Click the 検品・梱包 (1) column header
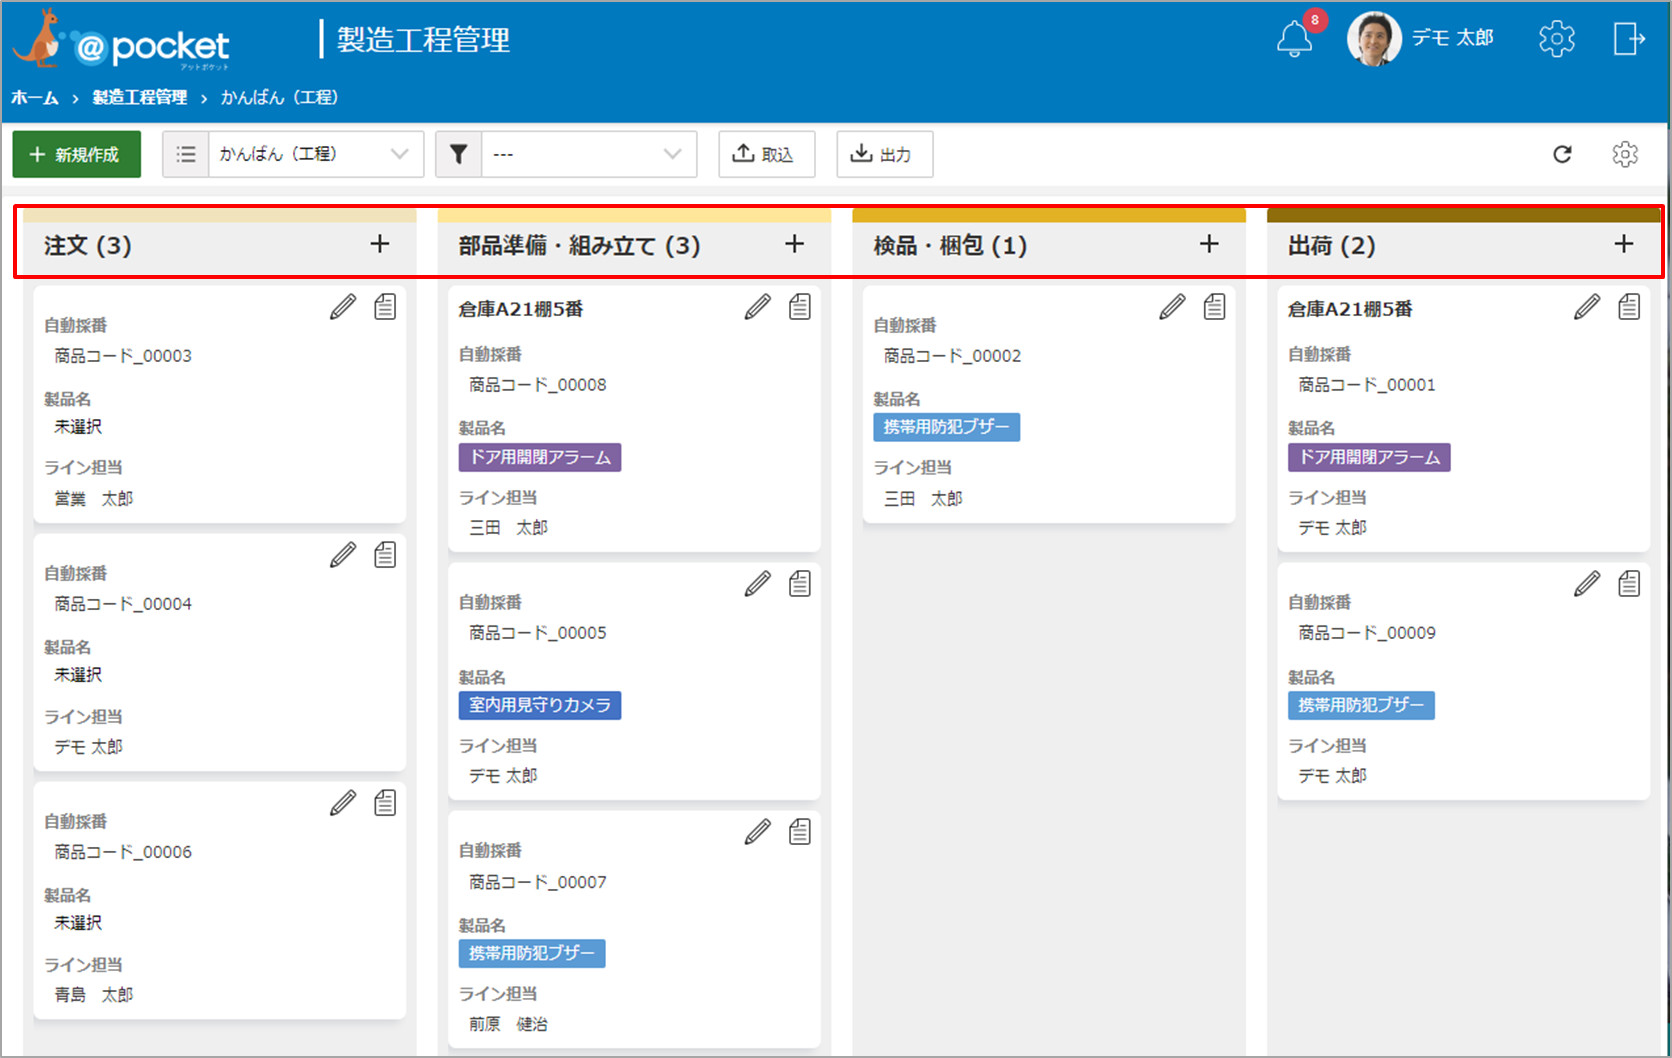This screenshot has height=1058, width=1672. tap(950, 245)
